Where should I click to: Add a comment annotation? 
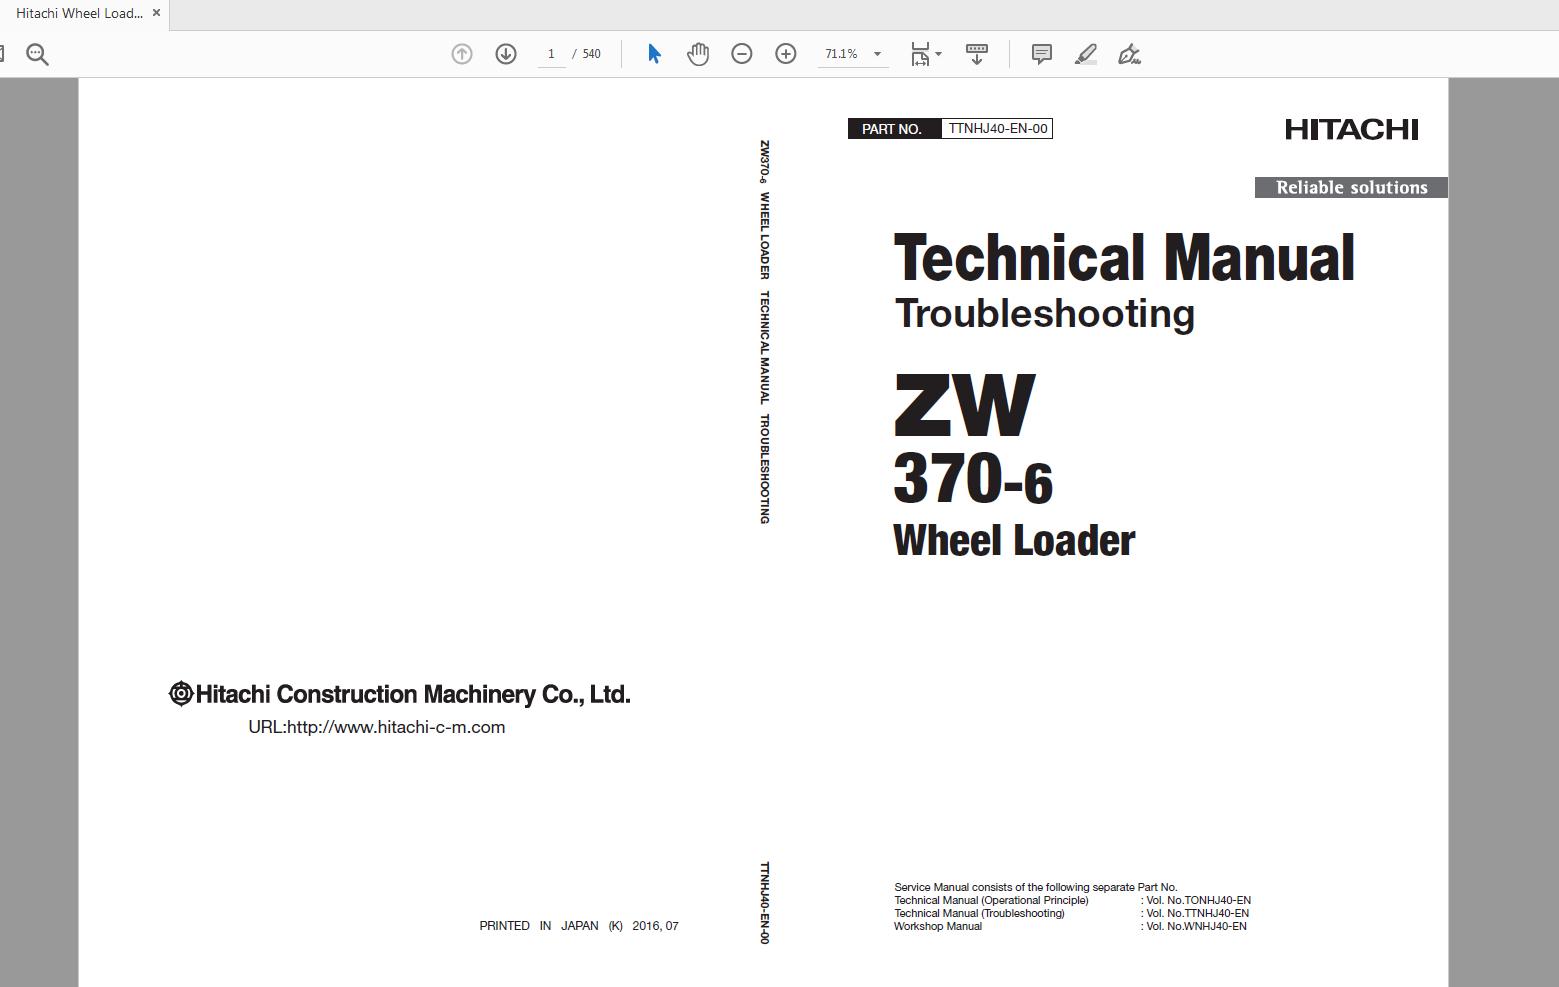click(x=1040, y=54)
